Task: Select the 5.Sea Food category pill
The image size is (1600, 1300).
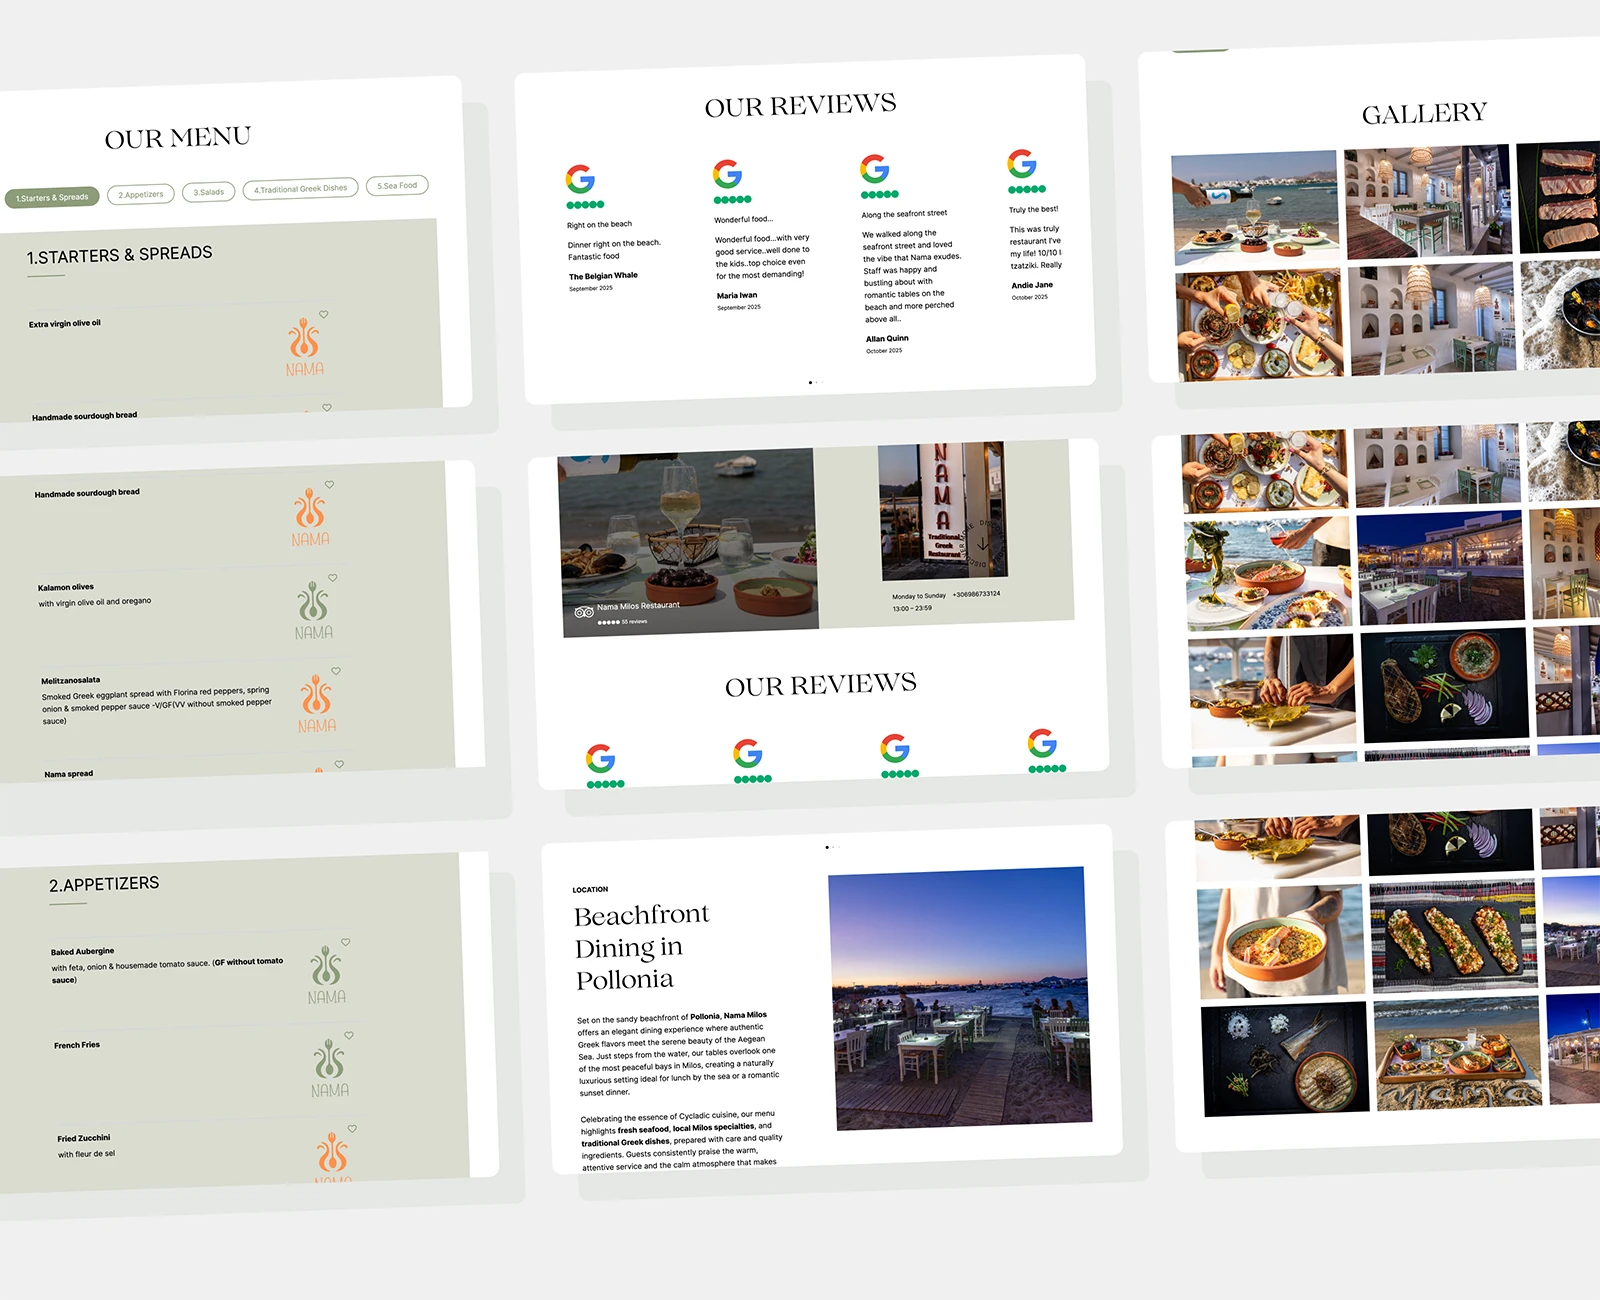Action: 397,185
